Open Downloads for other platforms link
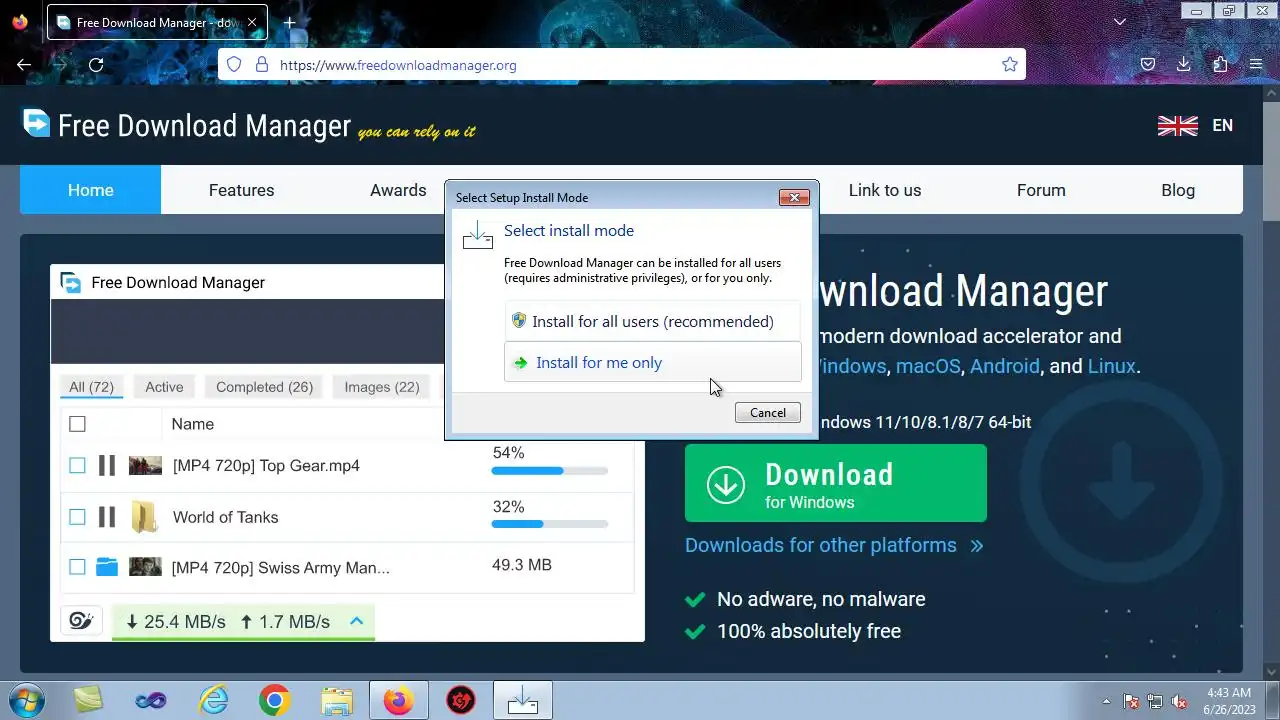1280x720 pixels. tap(834, 545)
